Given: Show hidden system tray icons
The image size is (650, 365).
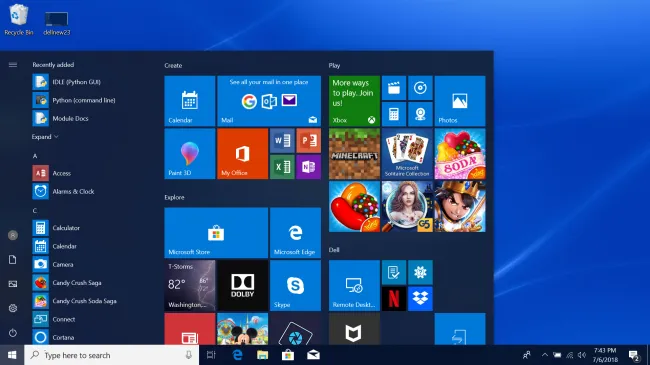Looking at the screenshot, I should coord(545,355).
